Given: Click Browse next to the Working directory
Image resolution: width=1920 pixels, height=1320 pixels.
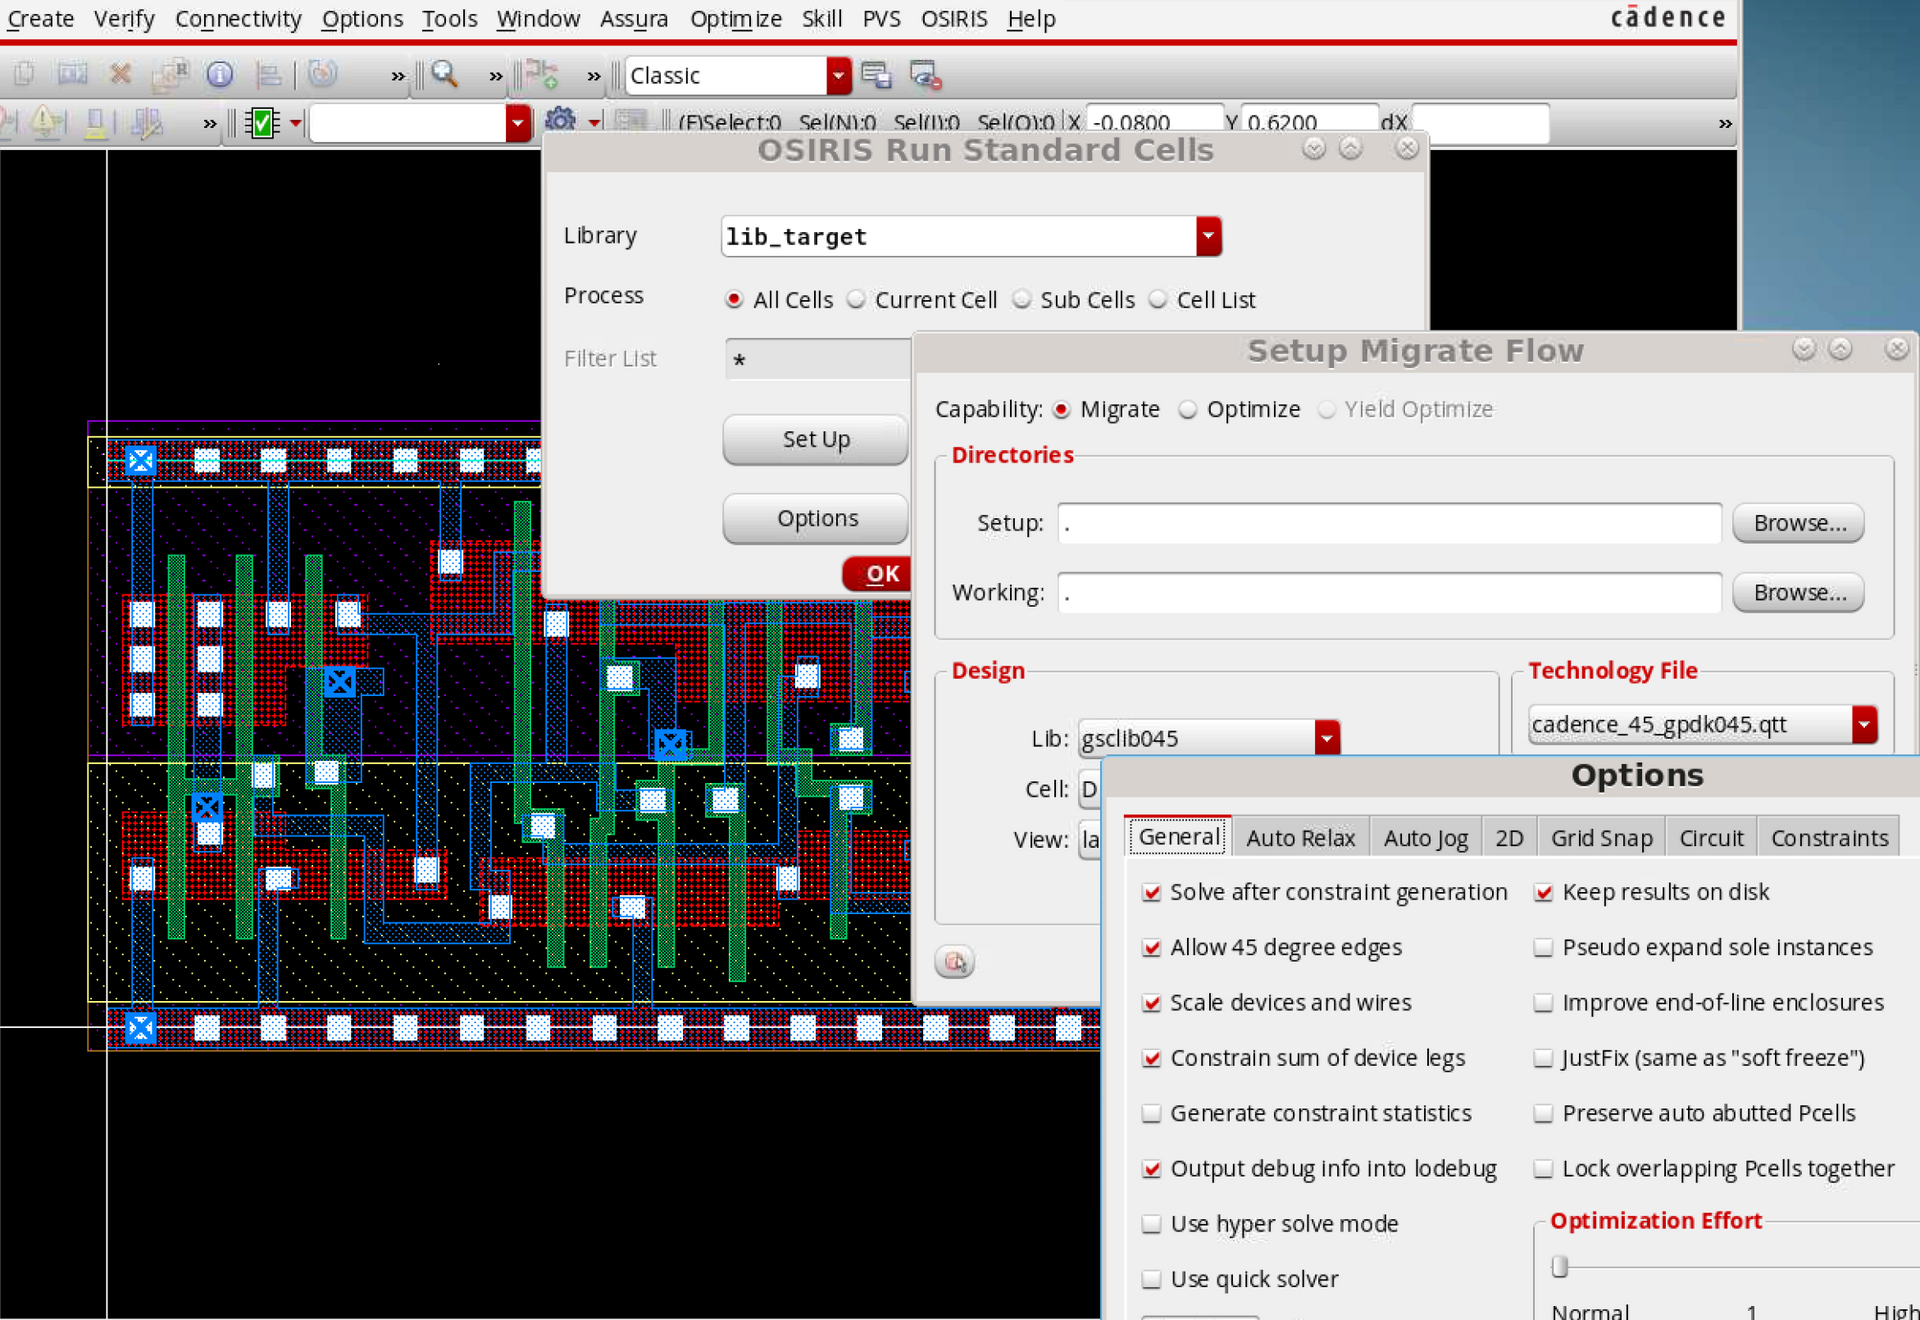Looking at the screenshot, I should click(x=1799, y=593).
